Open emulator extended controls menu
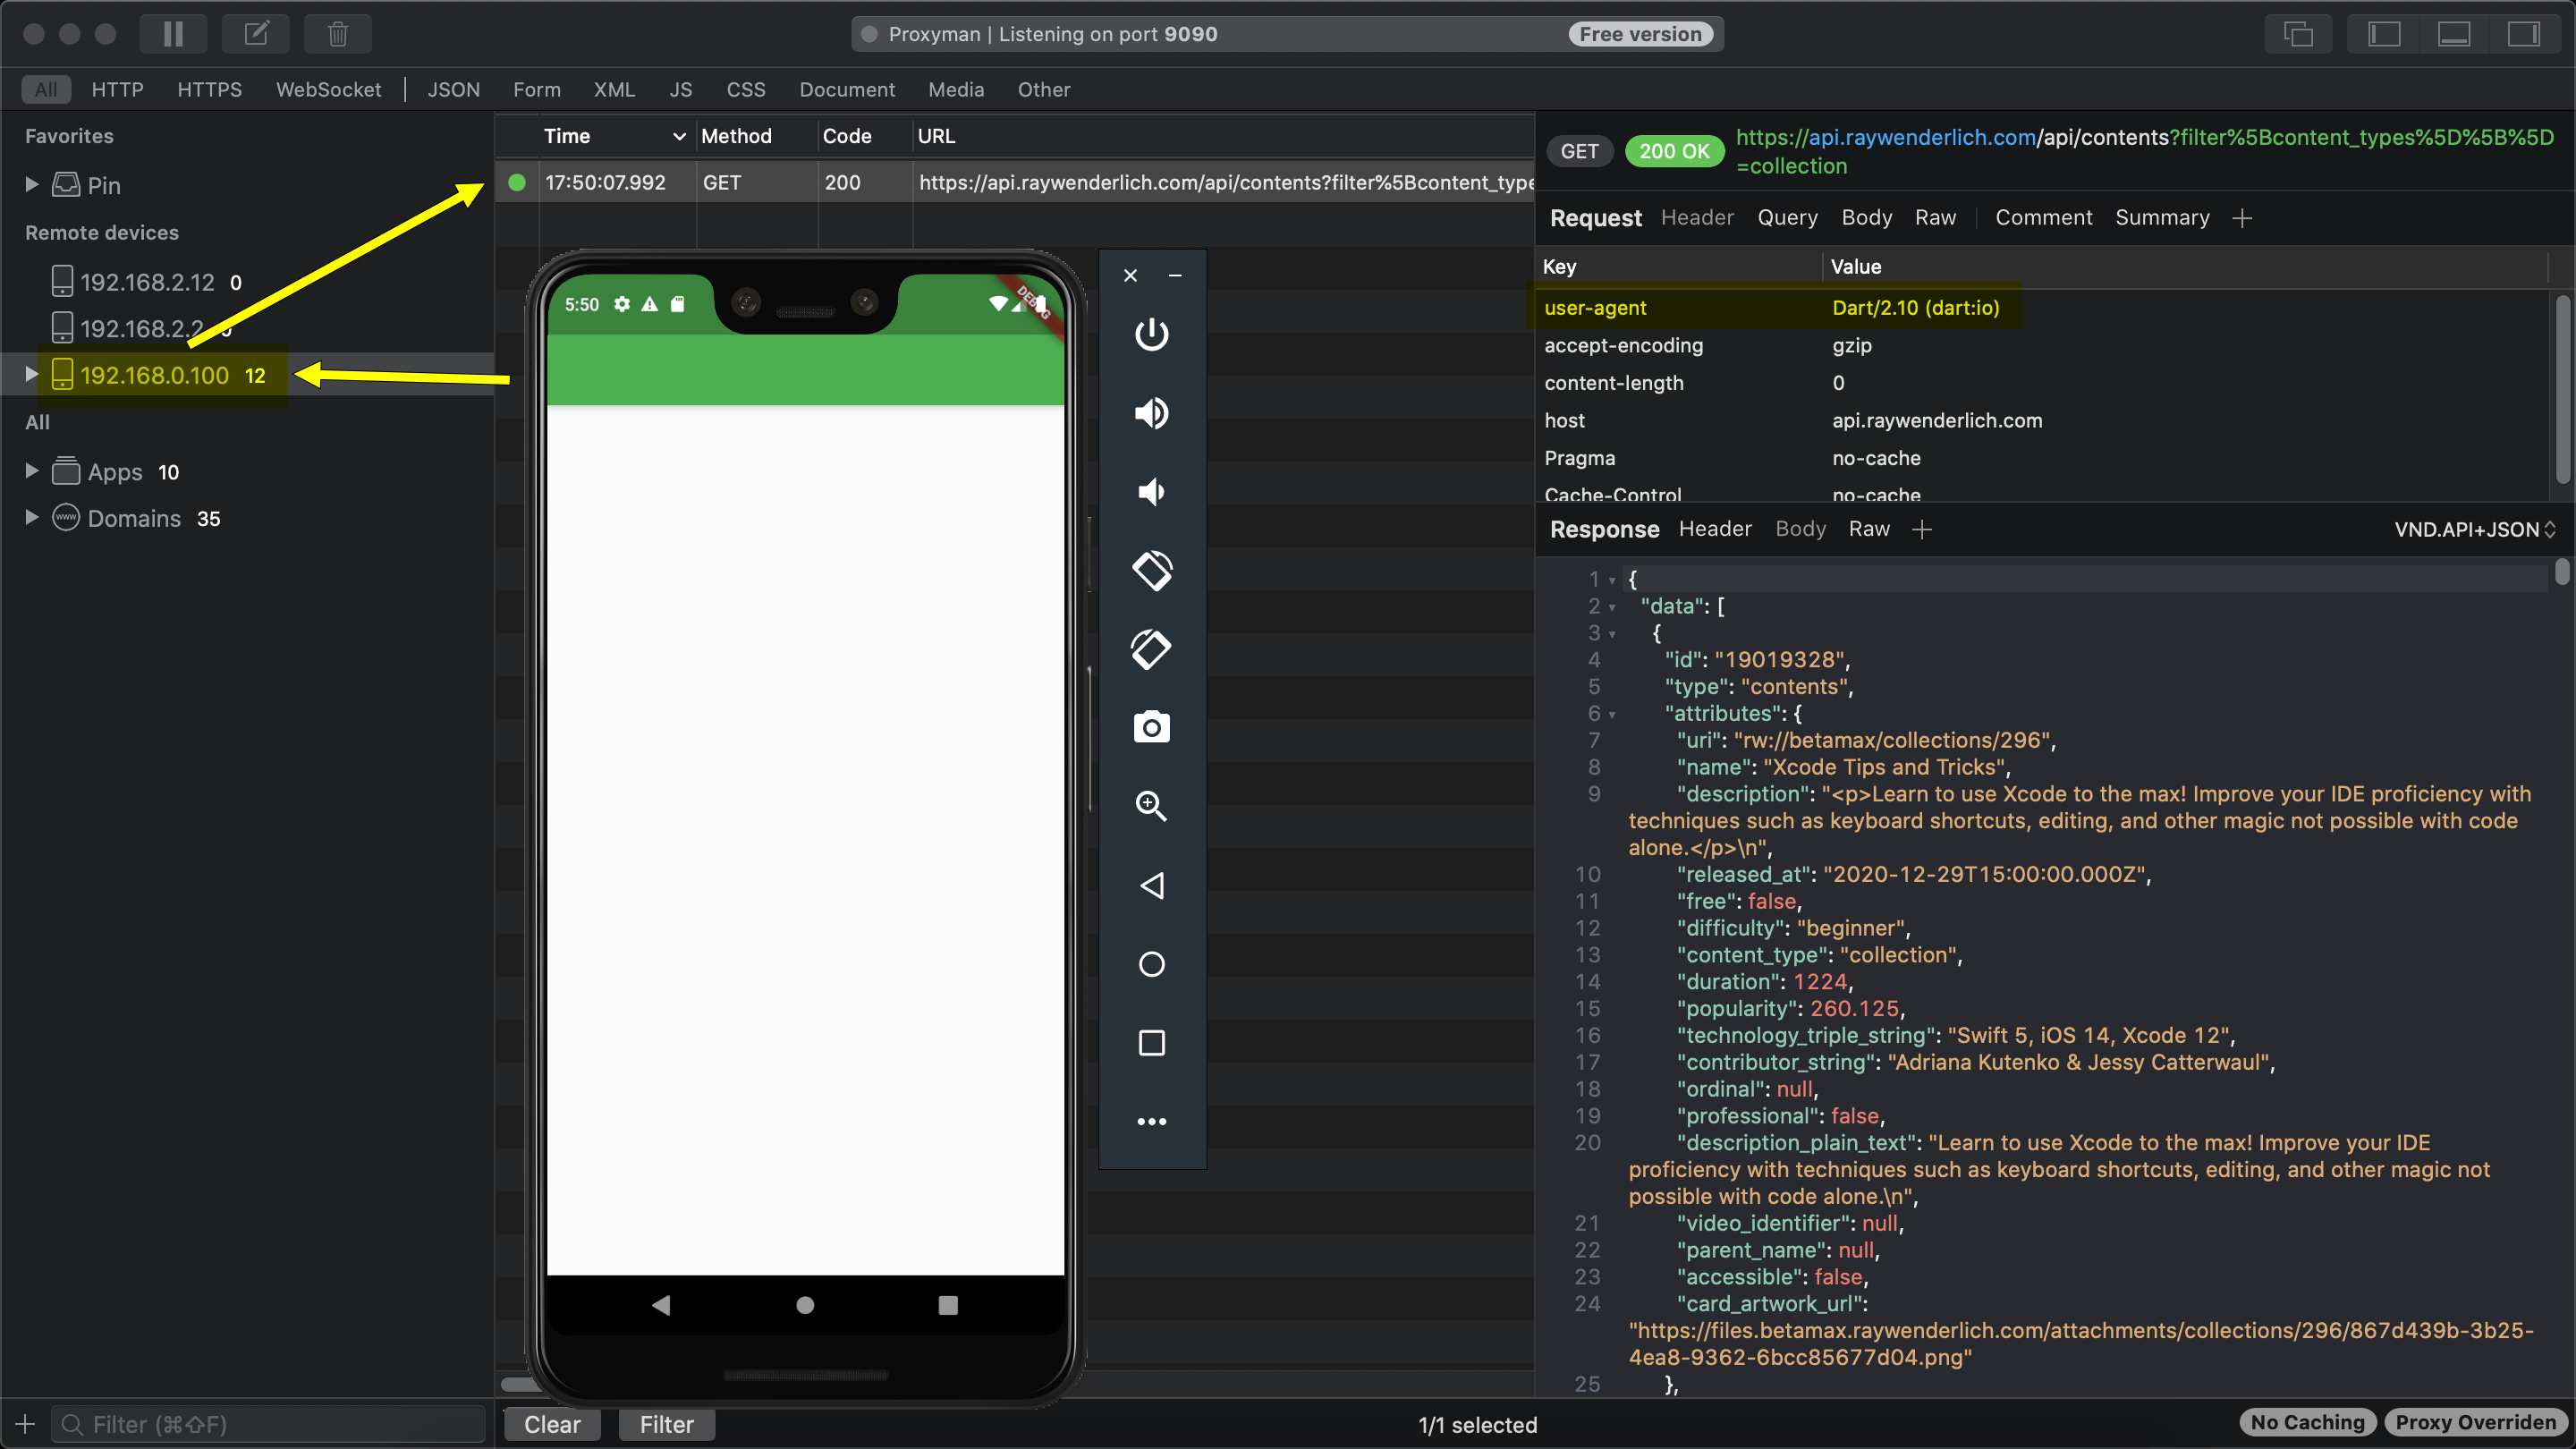The image size is (2576, 1449). click(1152, 1121)
